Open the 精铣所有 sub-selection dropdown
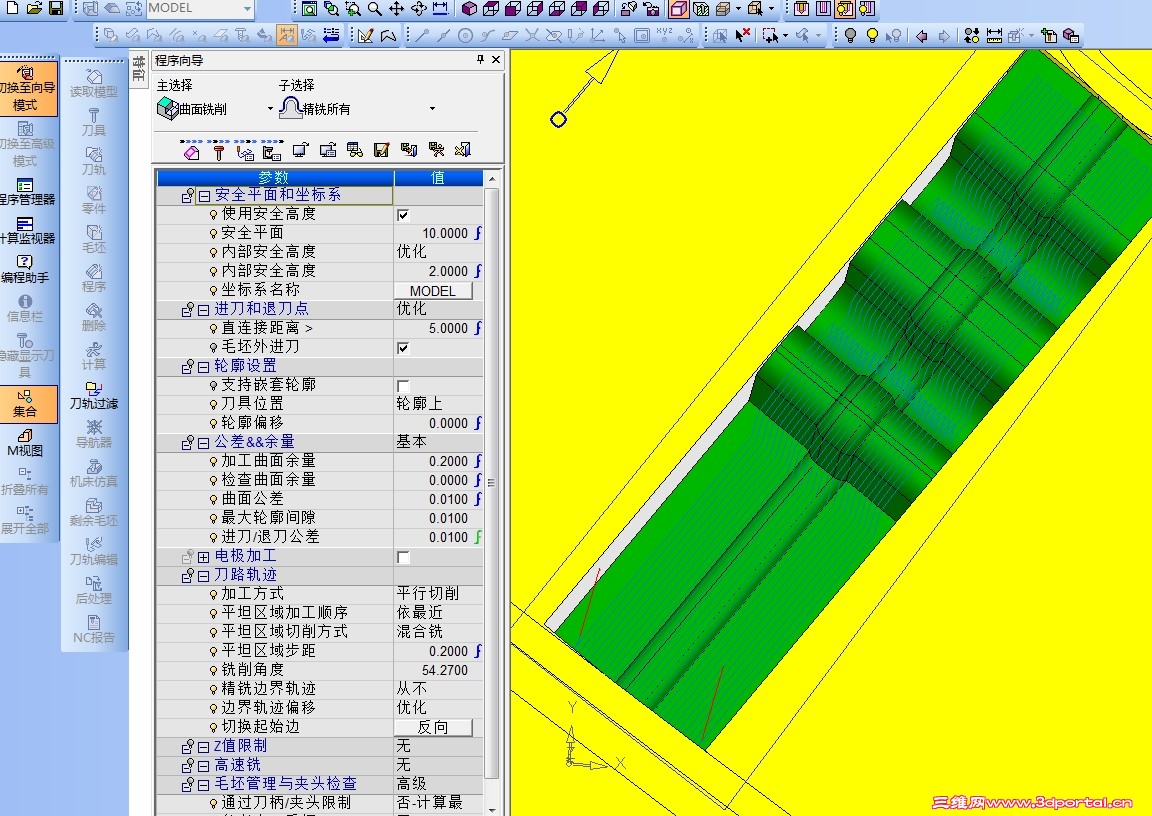 (431, 108)
